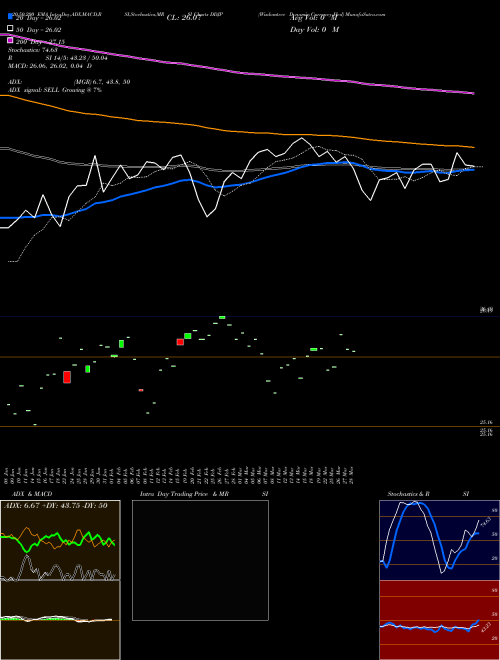
Task: Click the magenta 200 Day legend swatch
Action: click(11, 40)
